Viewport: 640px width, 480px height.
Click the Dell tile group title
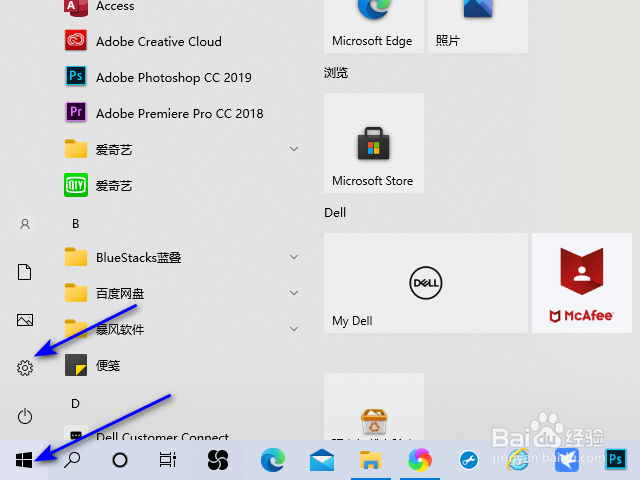335,213
